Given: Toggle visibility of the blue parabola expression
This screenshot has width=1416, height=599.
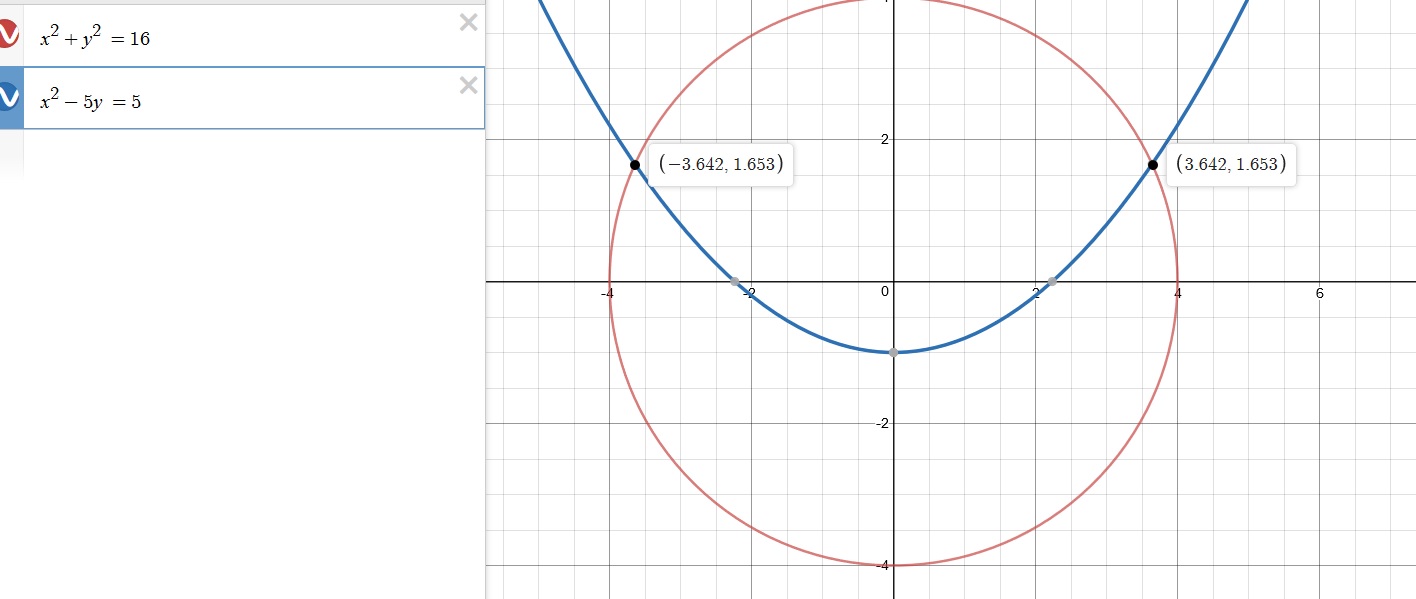Looking at the screenshot, I should click(x=9, y=97).
